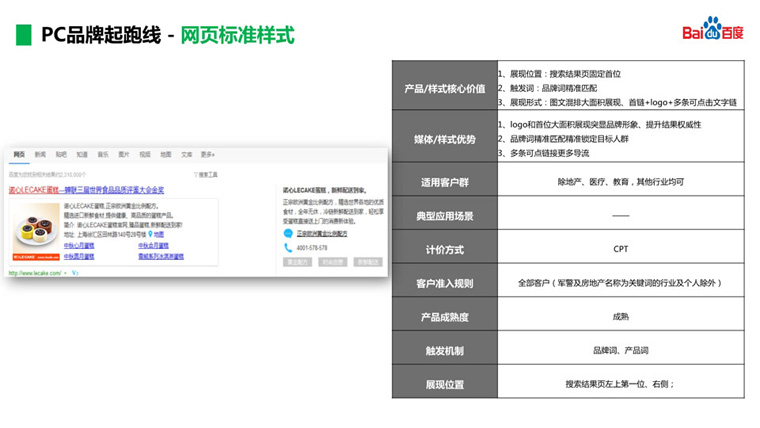Click the 媒体/样式优势 header cell
760x428 pixels.
coord(444,136)
